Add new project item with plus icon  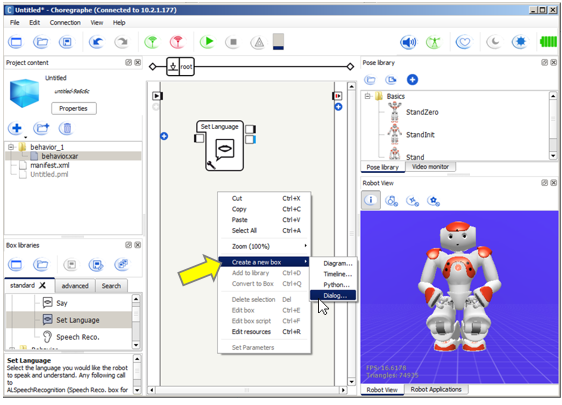click(x=16, y=128)
